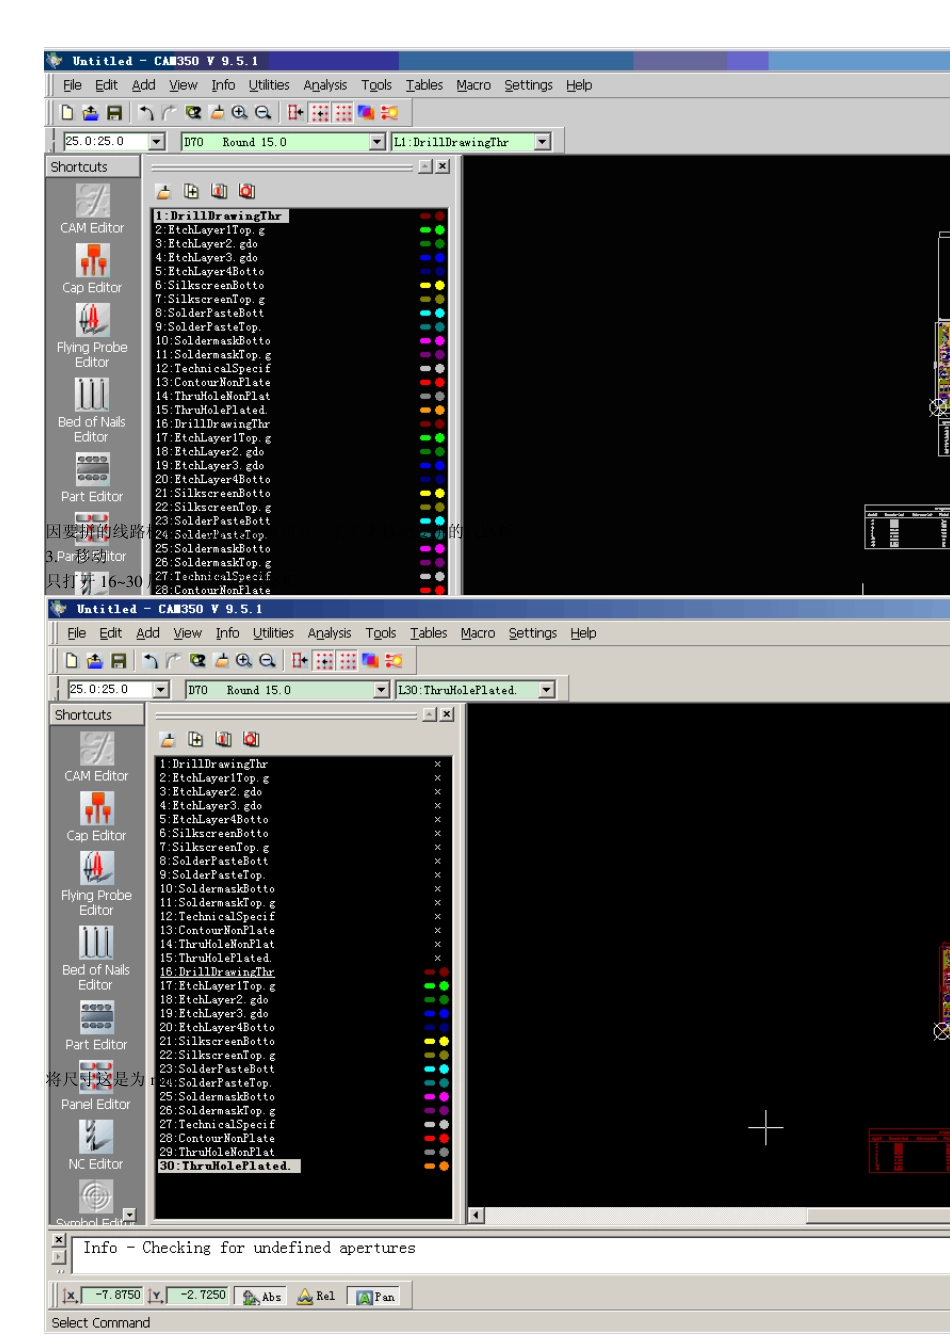This screenshot has width=950, height=1344.
Task: Click New file icon in upper window
Action: [x=67, y=113]
